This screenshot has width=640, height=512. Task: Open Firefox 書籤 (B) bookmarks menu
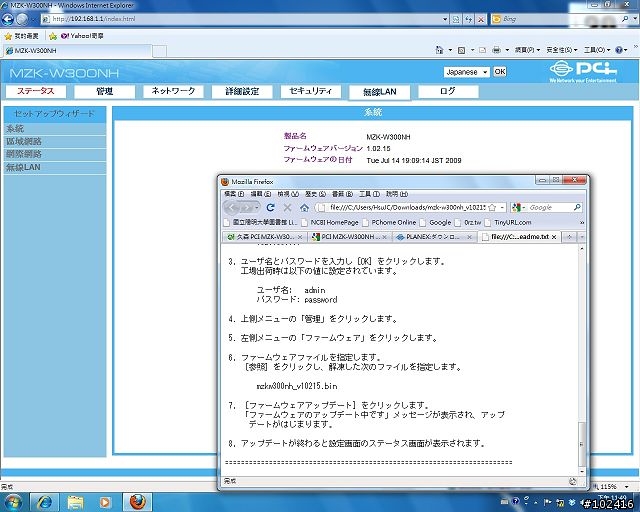click(342, 194)
